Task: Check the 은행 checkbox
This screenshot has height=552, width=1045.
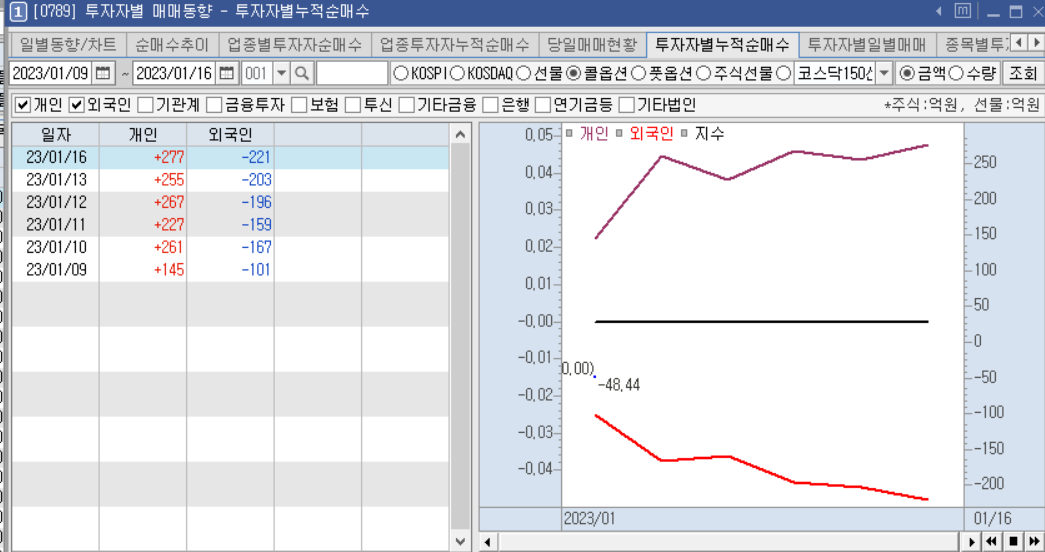Action: [491, 105]
